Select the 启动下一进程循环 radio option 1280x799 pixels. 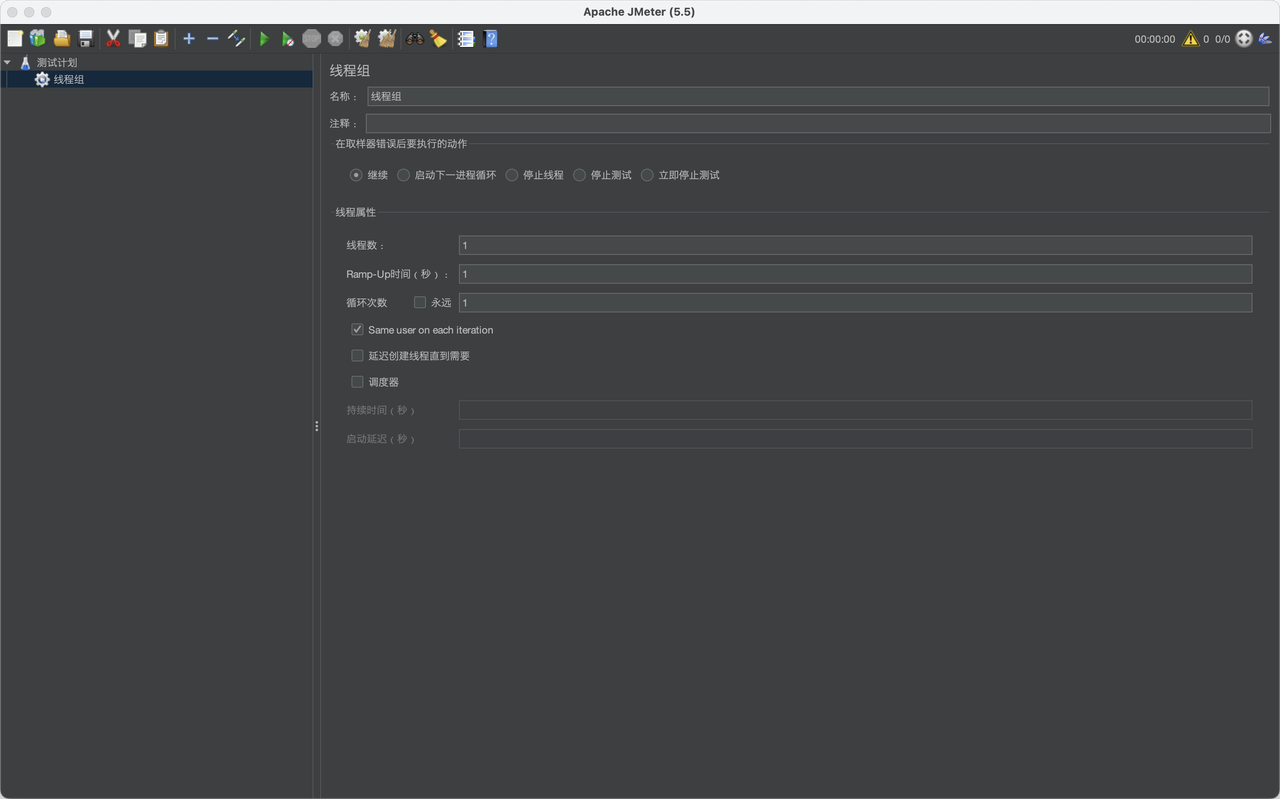tap(403, 175)
